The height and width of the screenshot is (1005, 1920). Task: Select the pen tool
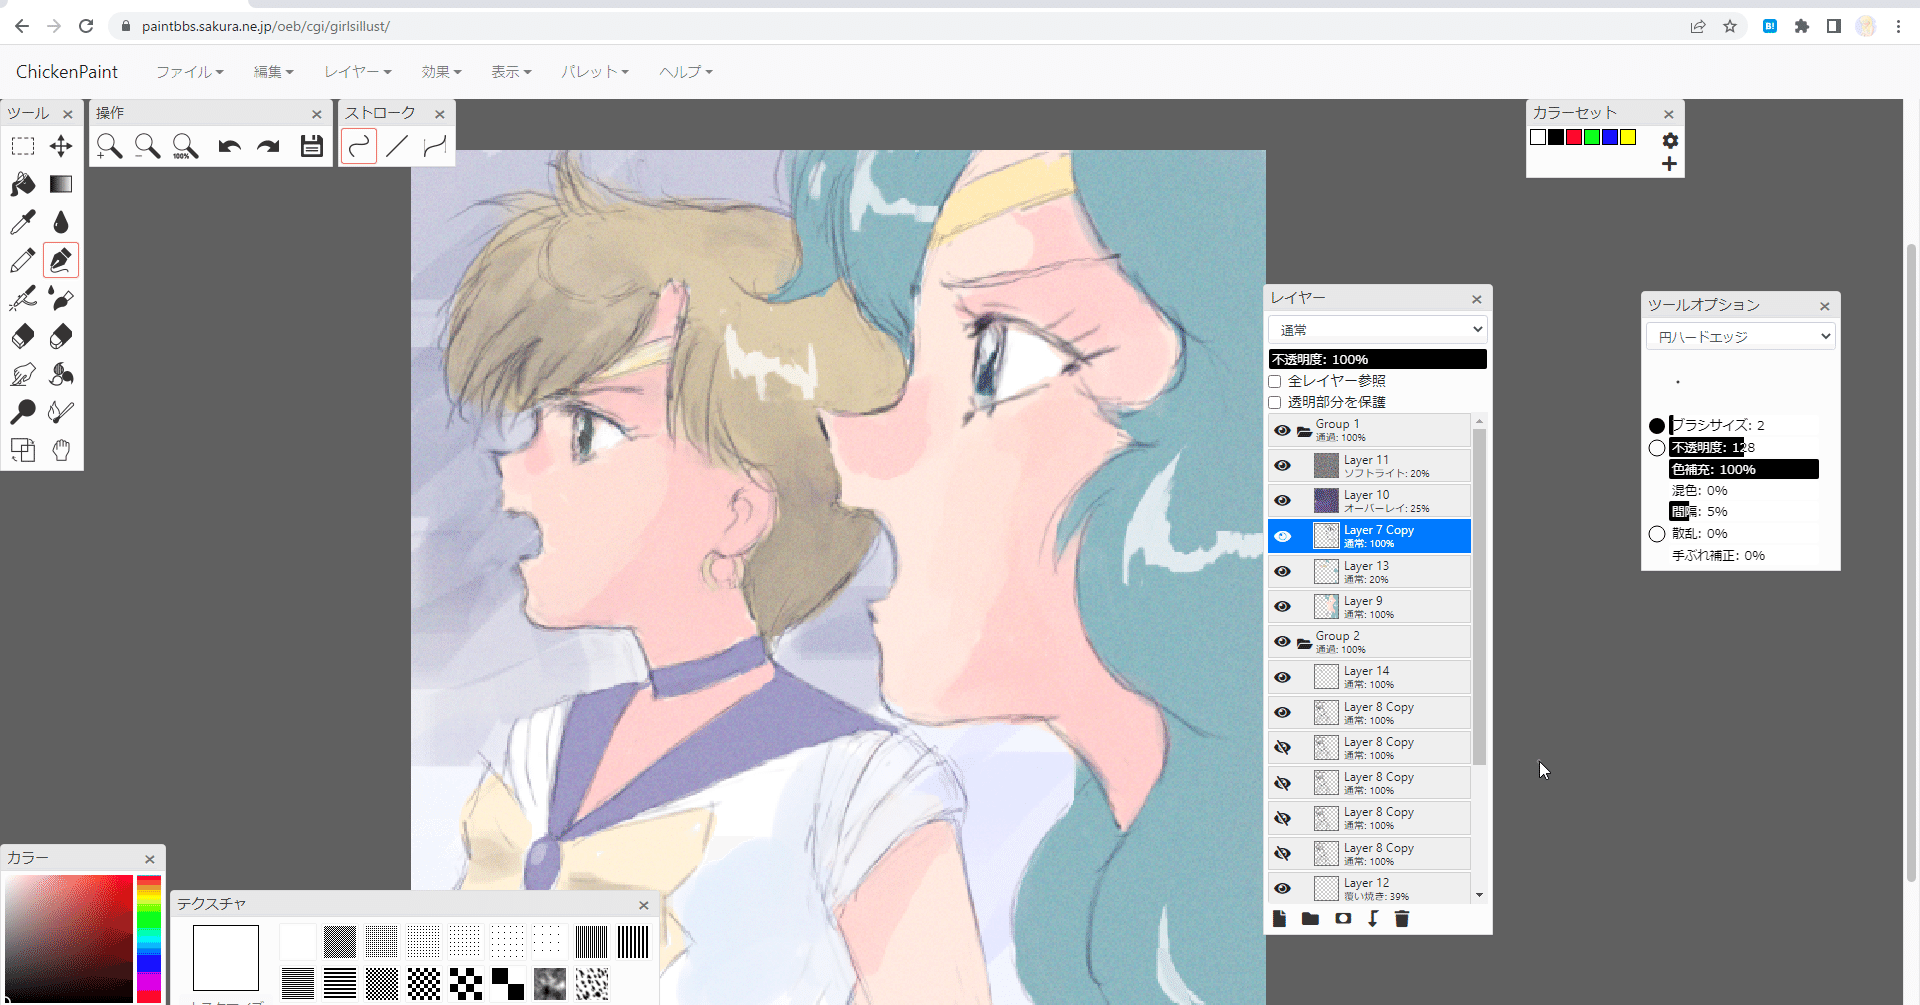(x=61, y=260)
